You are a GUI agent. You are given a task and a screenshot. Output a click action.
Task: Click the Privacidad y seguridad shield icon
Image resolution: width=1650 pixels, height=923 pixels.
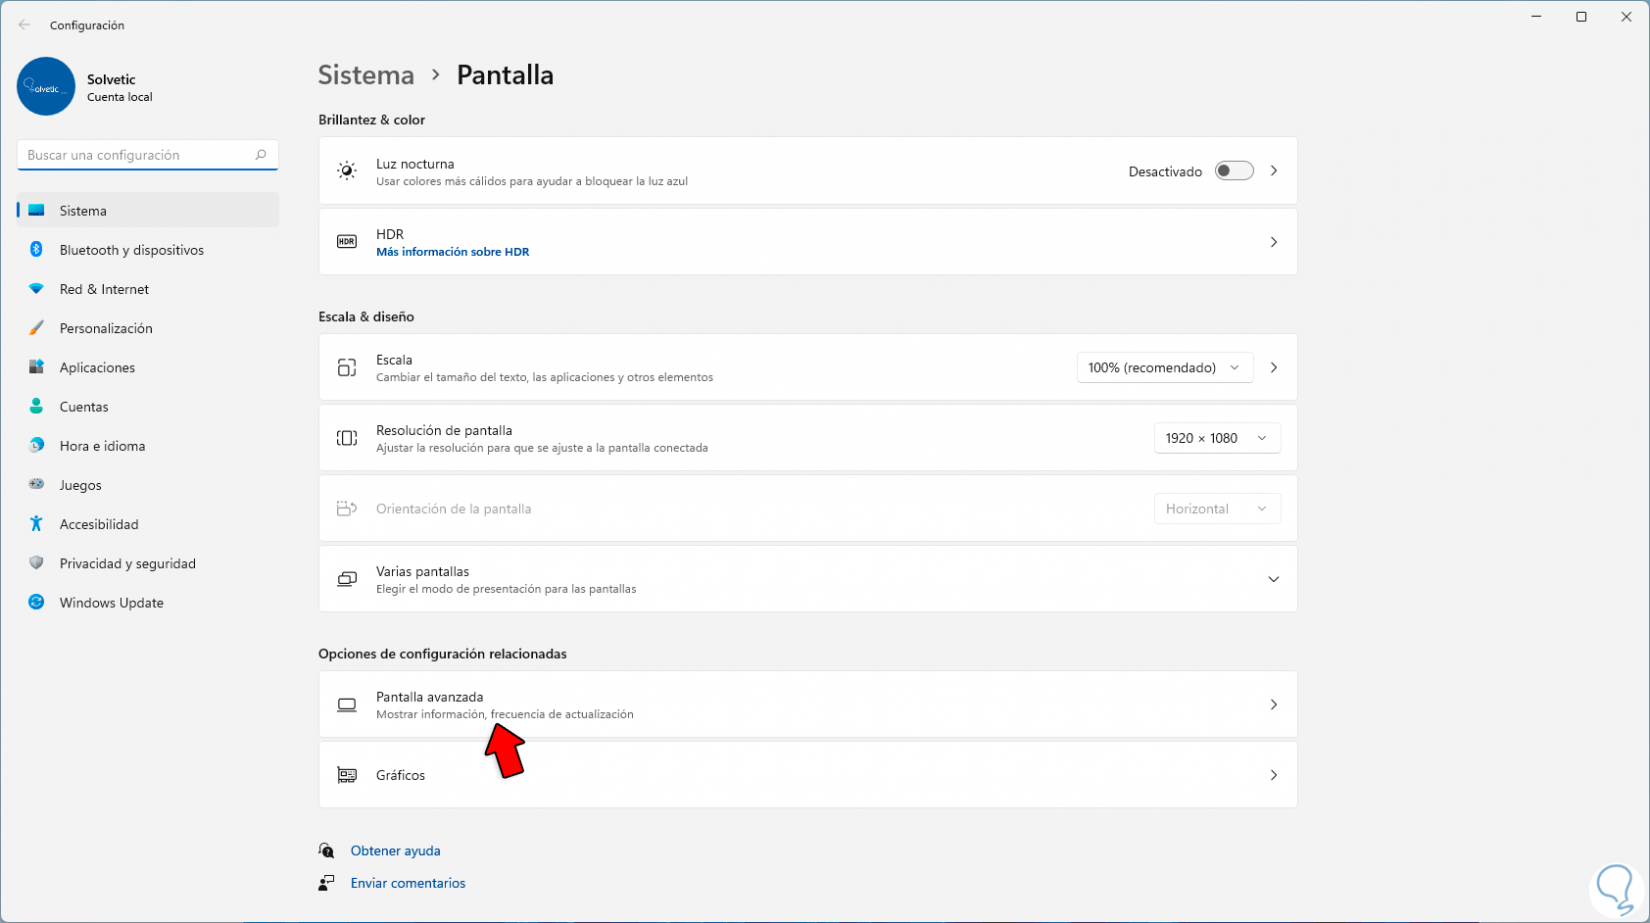pyautogui.click(x=37, y=563)
